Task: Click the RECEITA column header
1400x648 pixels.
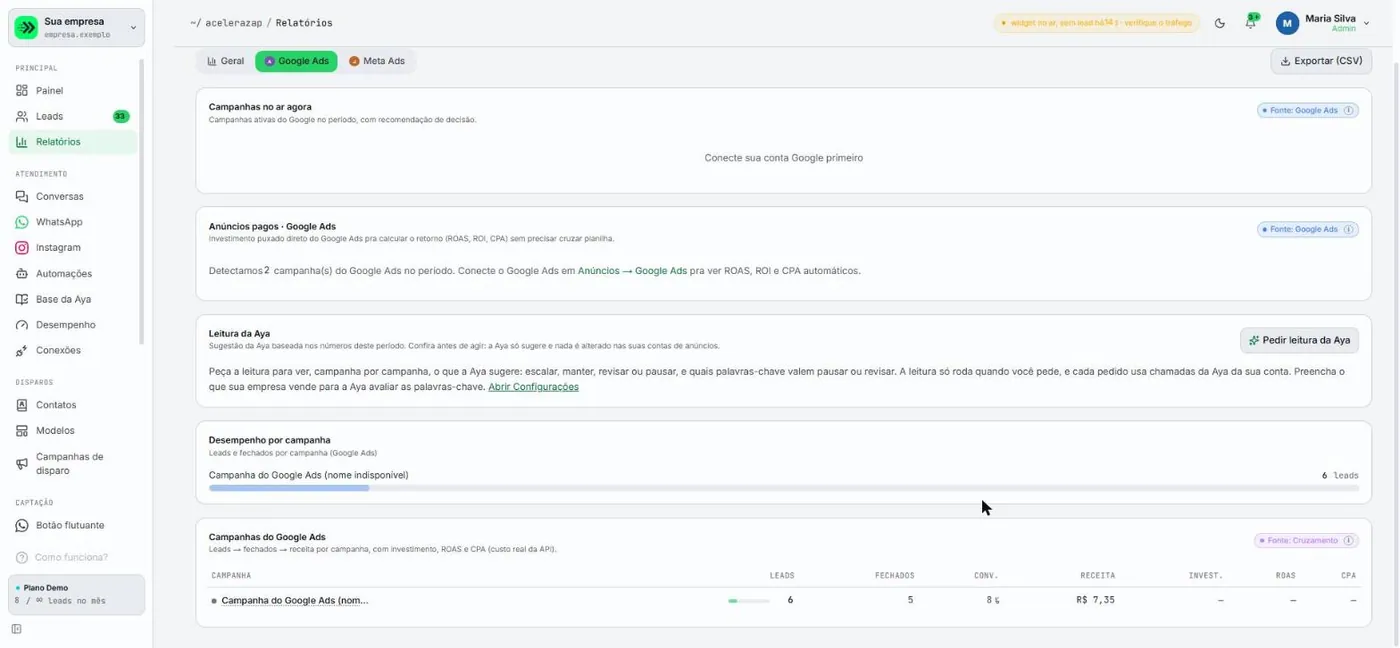Action: [1097, 576]
